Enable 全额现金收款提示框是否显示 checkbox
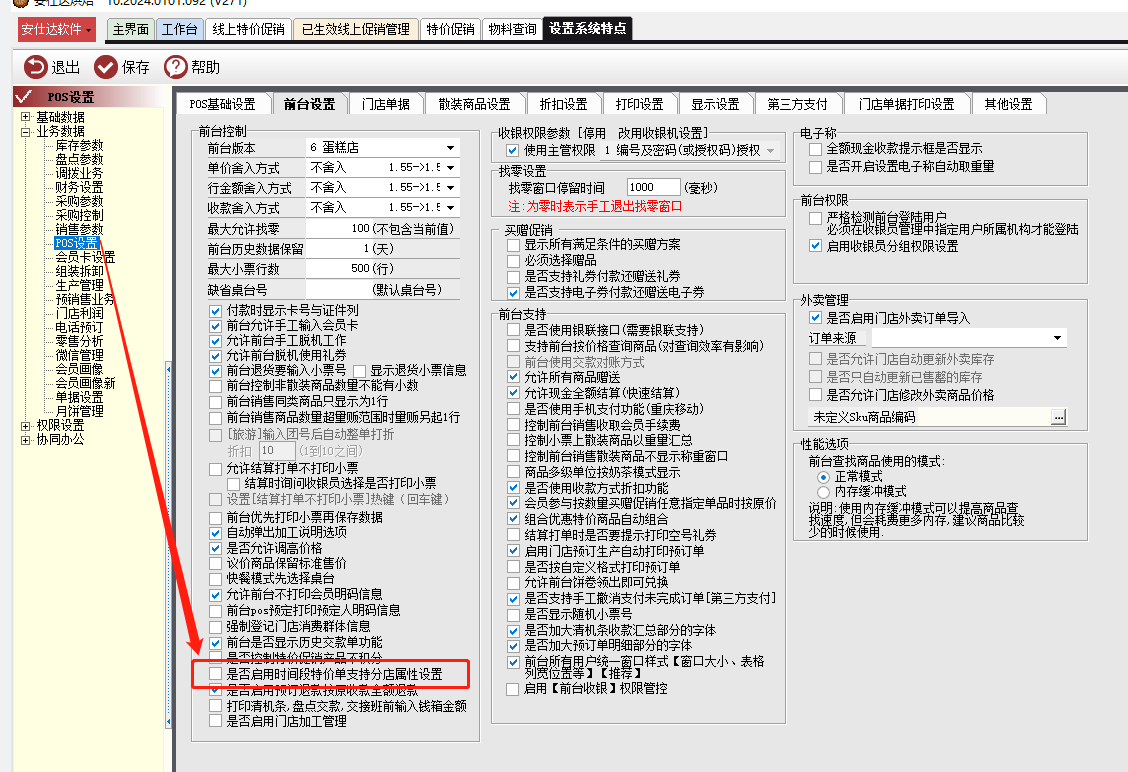Screen dimensions: 1128x772 [815, 149]
